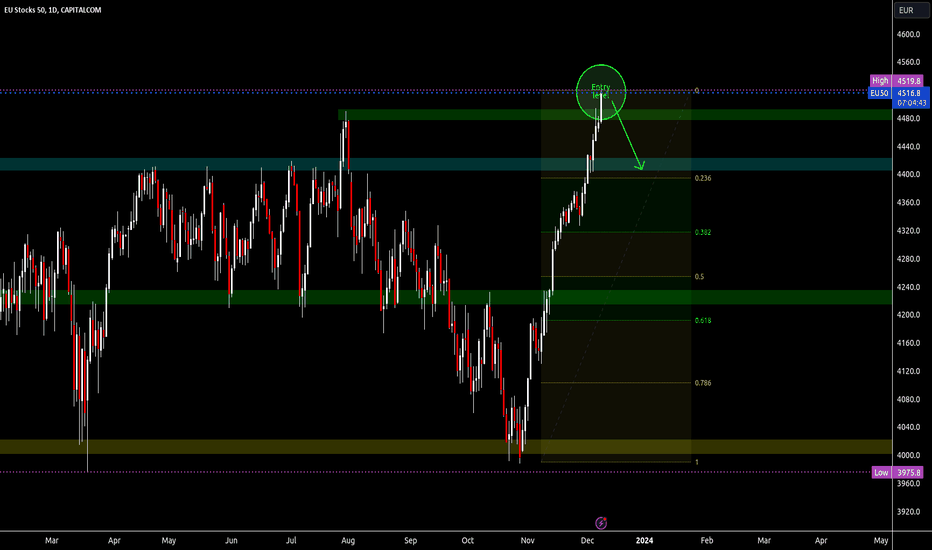Click the 2024 label on time axis
Viewport: 932px width, 550px height.
644,540
